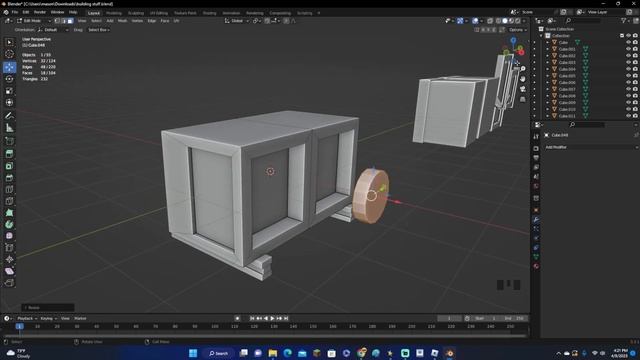Screen dimensions: 640x360
Task: Switch to wireframe viewport shading
Action: [x=498, y=21]
